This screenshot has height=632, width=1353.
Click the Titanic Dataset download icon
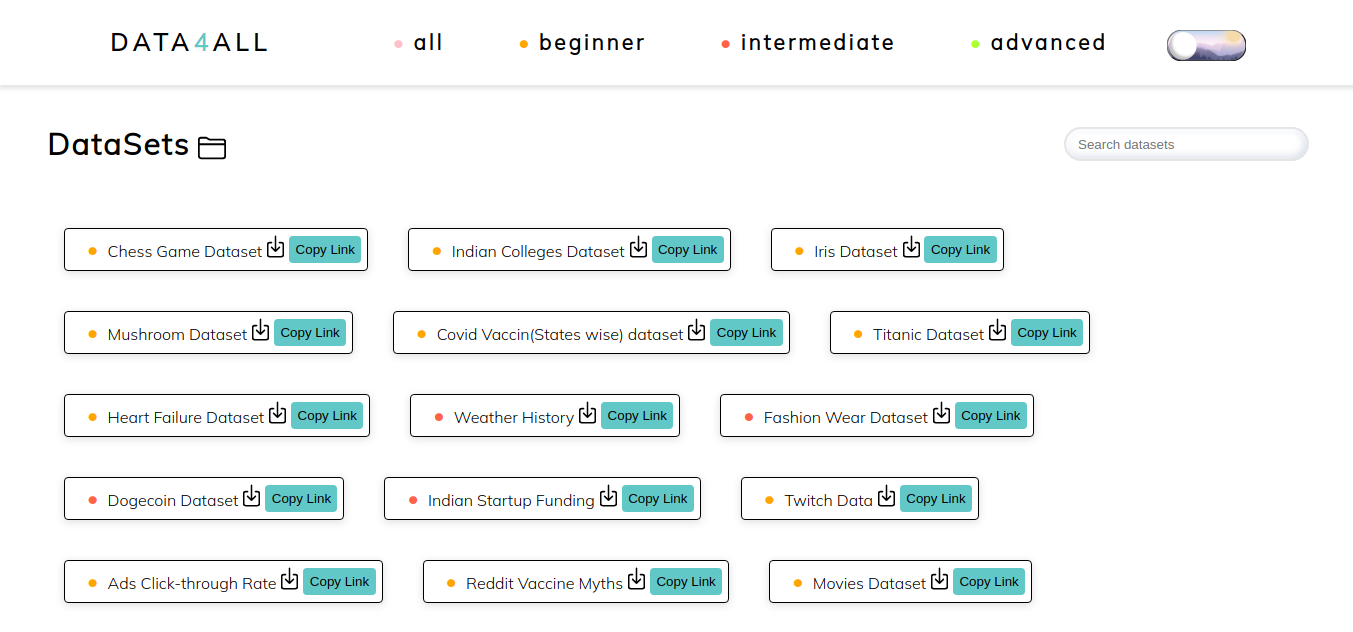coord(997,331)
